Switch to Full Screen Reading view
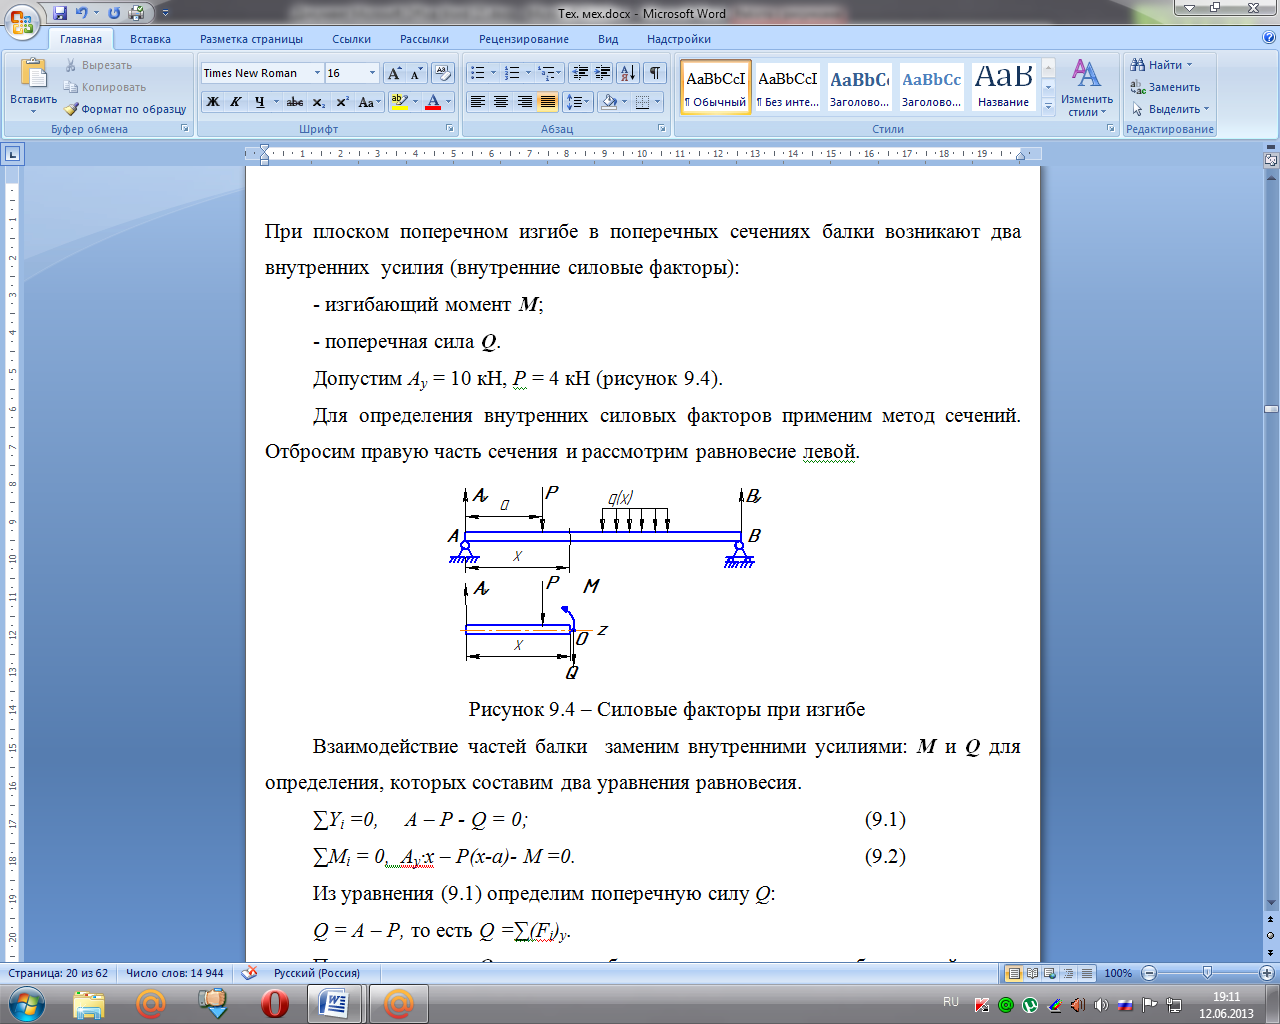Viewport: 1280px width, 1024px height. (x=1032, y=973)
